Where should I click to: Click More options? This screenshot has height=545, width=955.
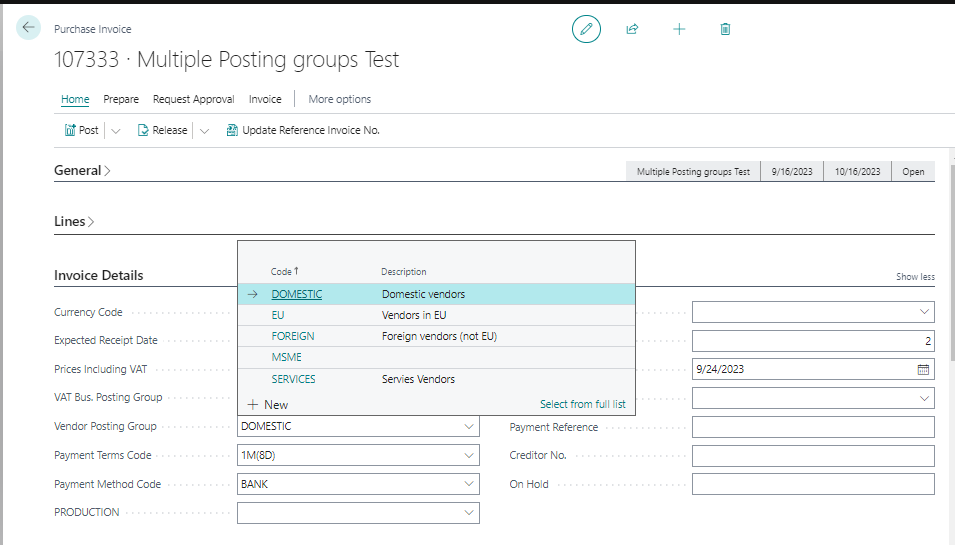[339, 99]
